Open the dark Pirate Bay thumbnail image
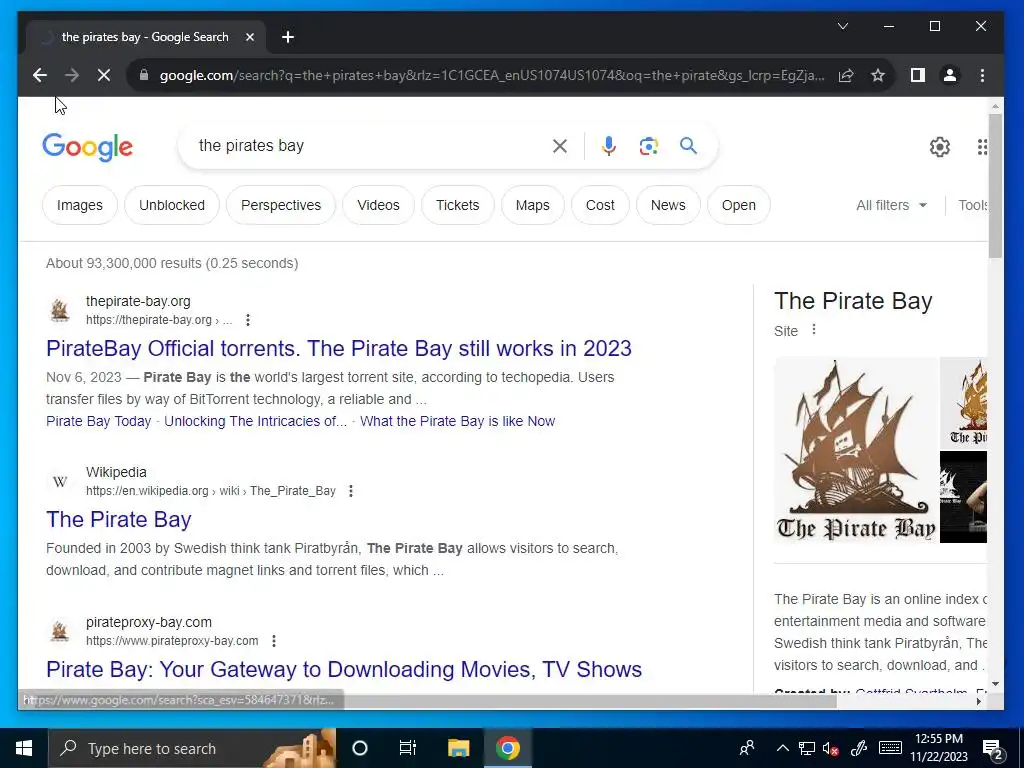 [963, 497]
